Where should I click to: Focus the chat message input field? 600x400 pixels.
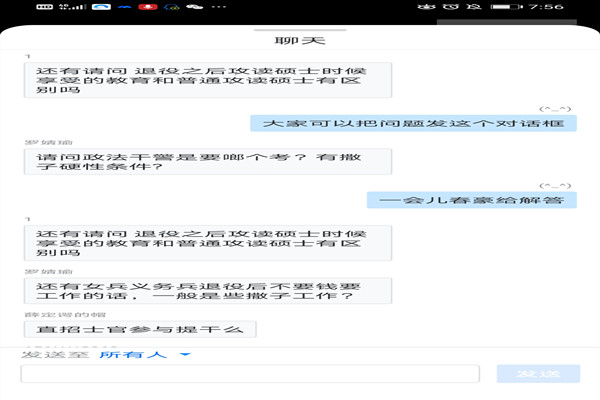point(255,374)
